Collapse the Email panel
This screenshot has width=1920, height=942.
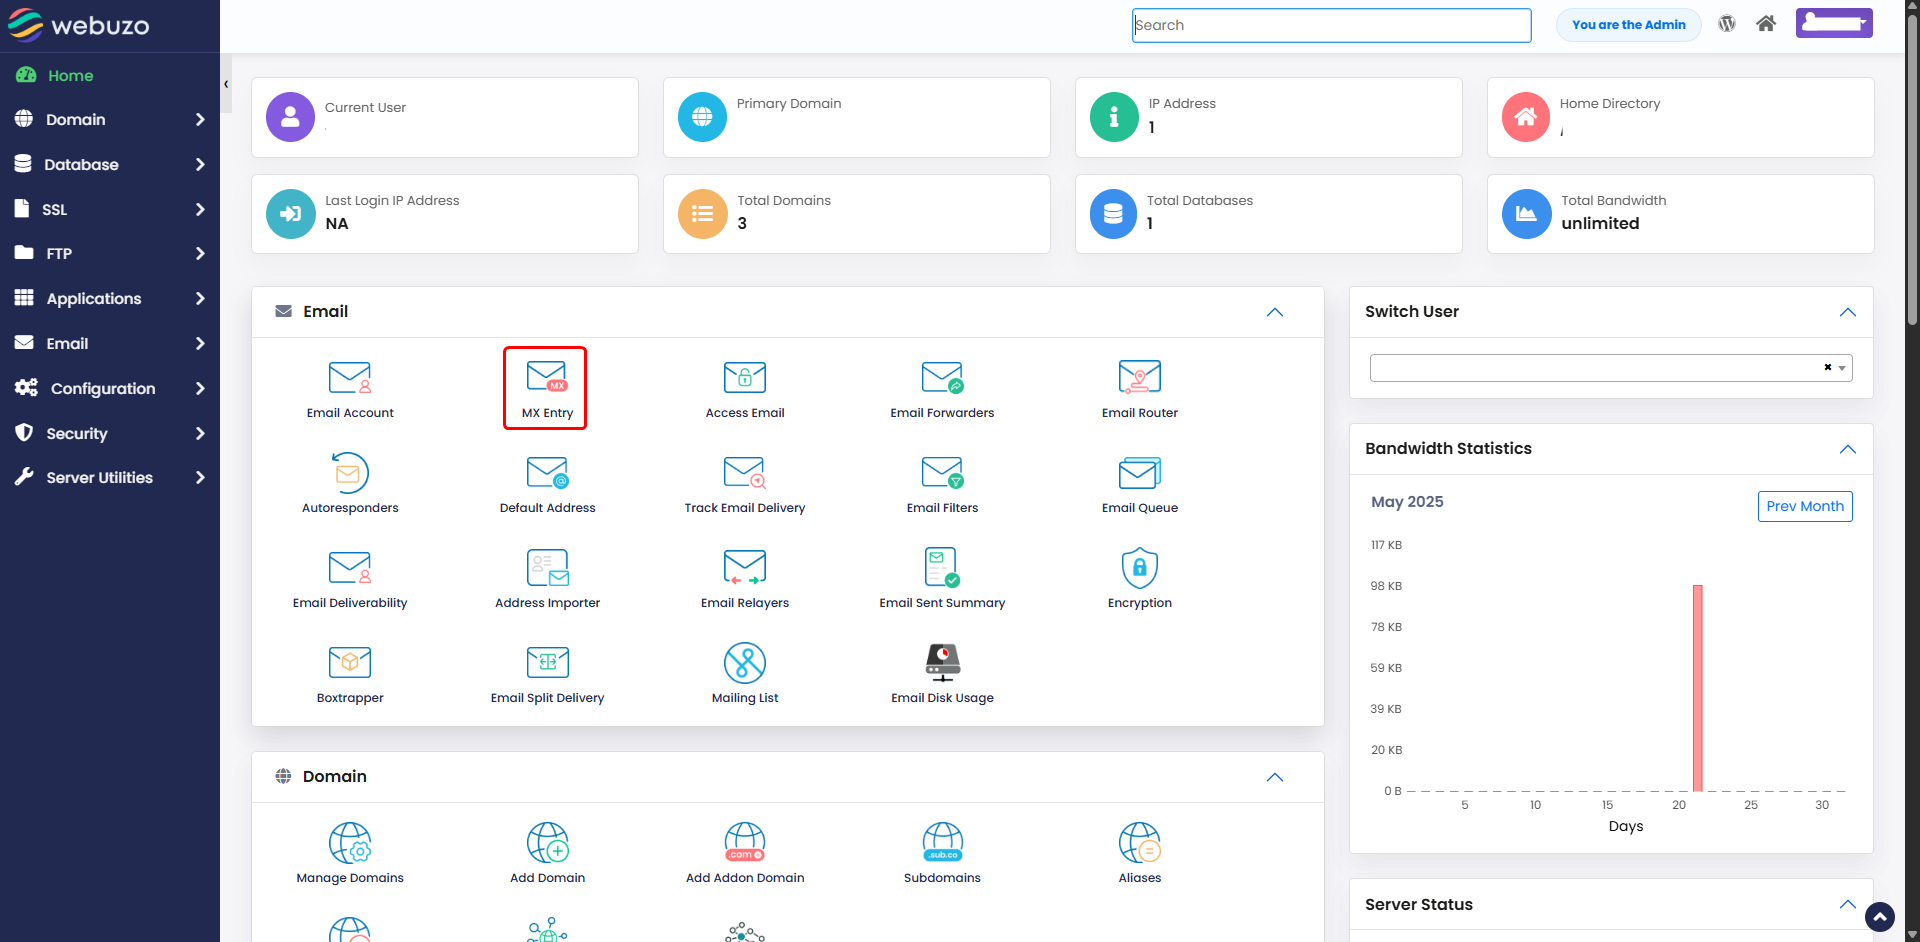click(x=1275, y=312)
